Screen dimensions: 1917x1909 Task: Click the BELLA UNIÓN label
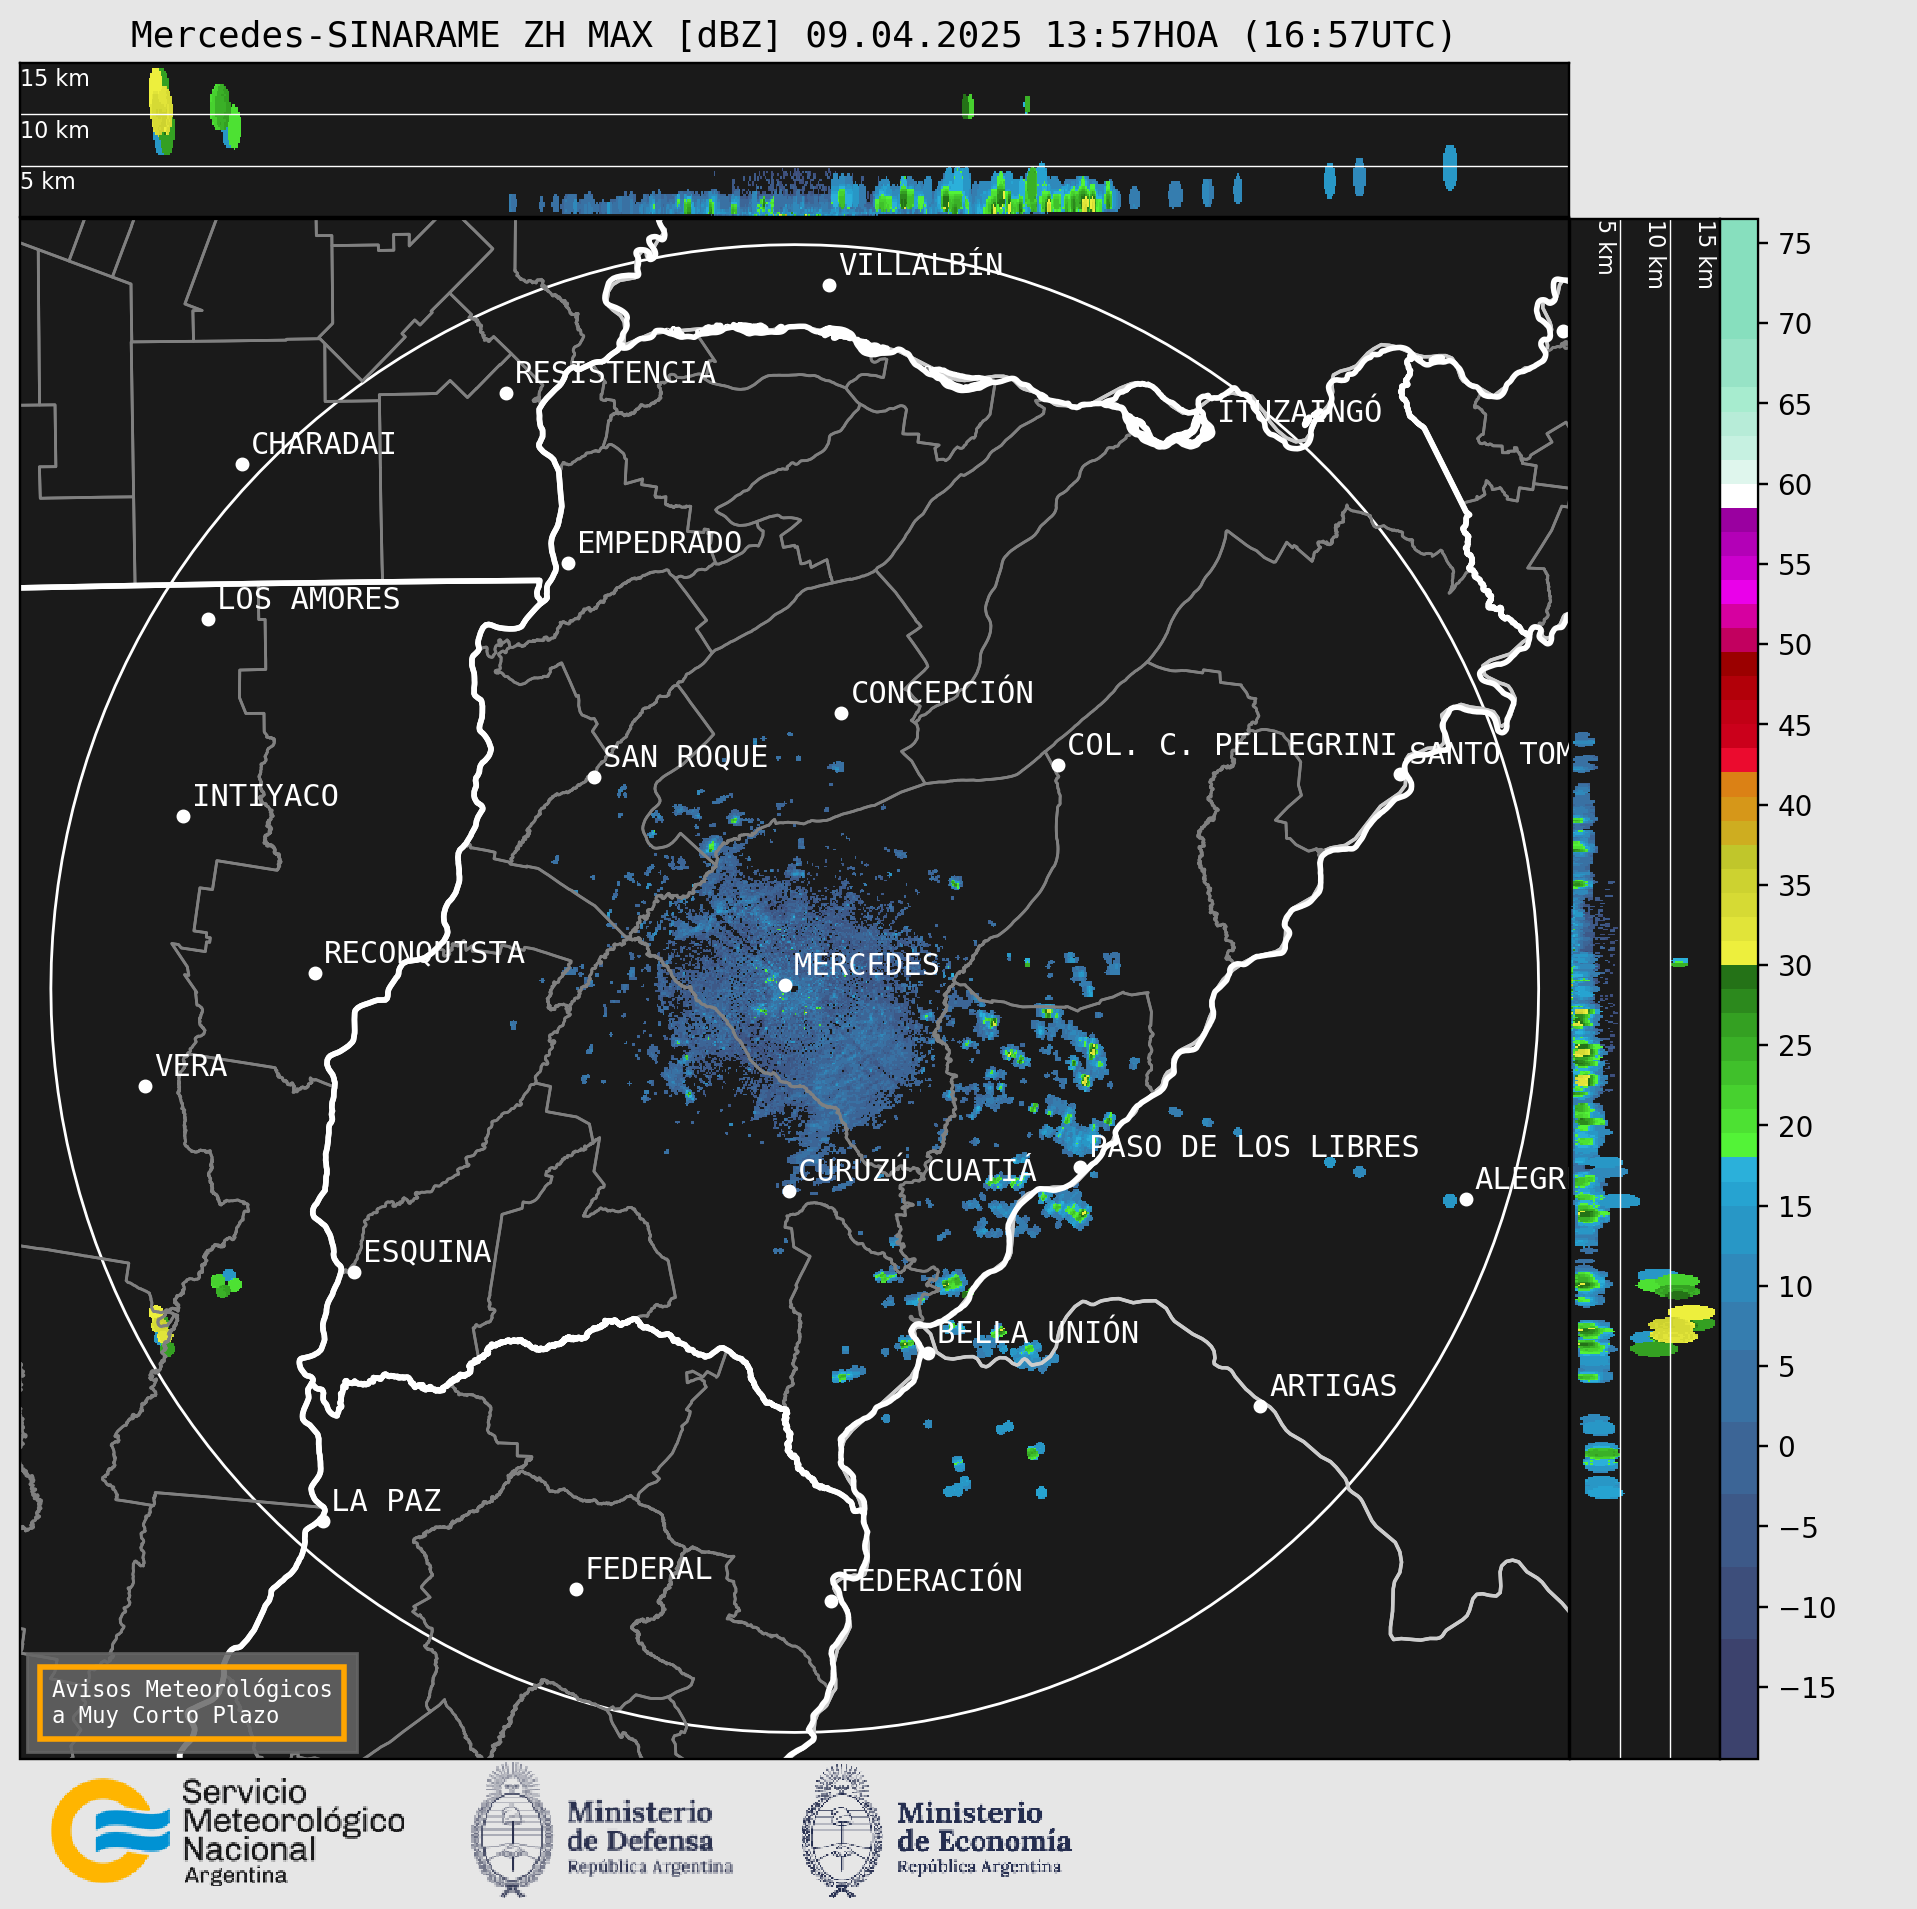pyautogui.click(x=1038, y=1332)
